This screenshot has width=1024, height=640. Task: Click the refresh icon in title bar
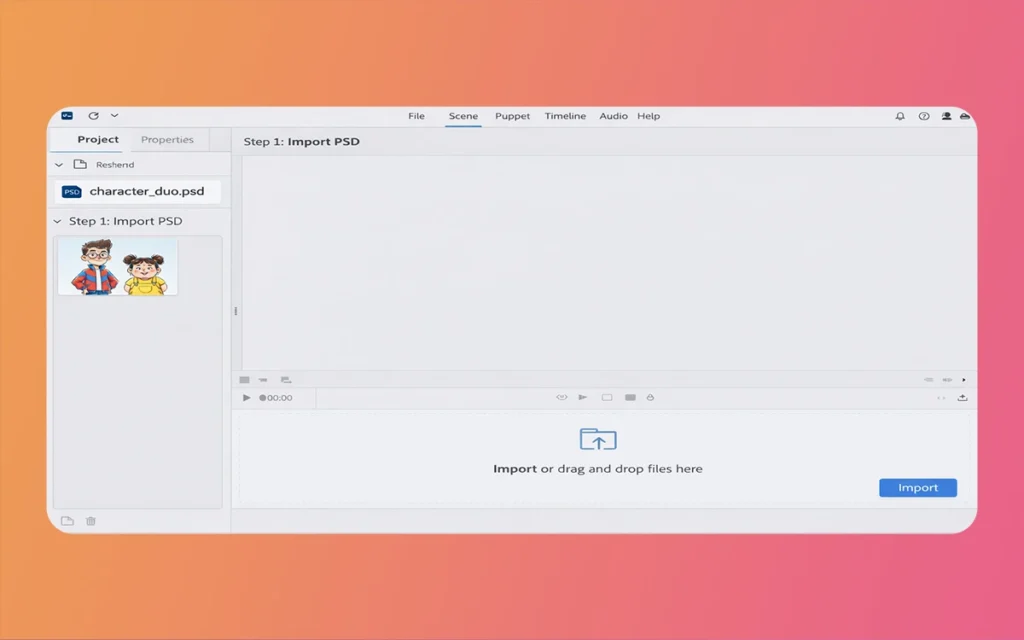[x=93, y=116]
